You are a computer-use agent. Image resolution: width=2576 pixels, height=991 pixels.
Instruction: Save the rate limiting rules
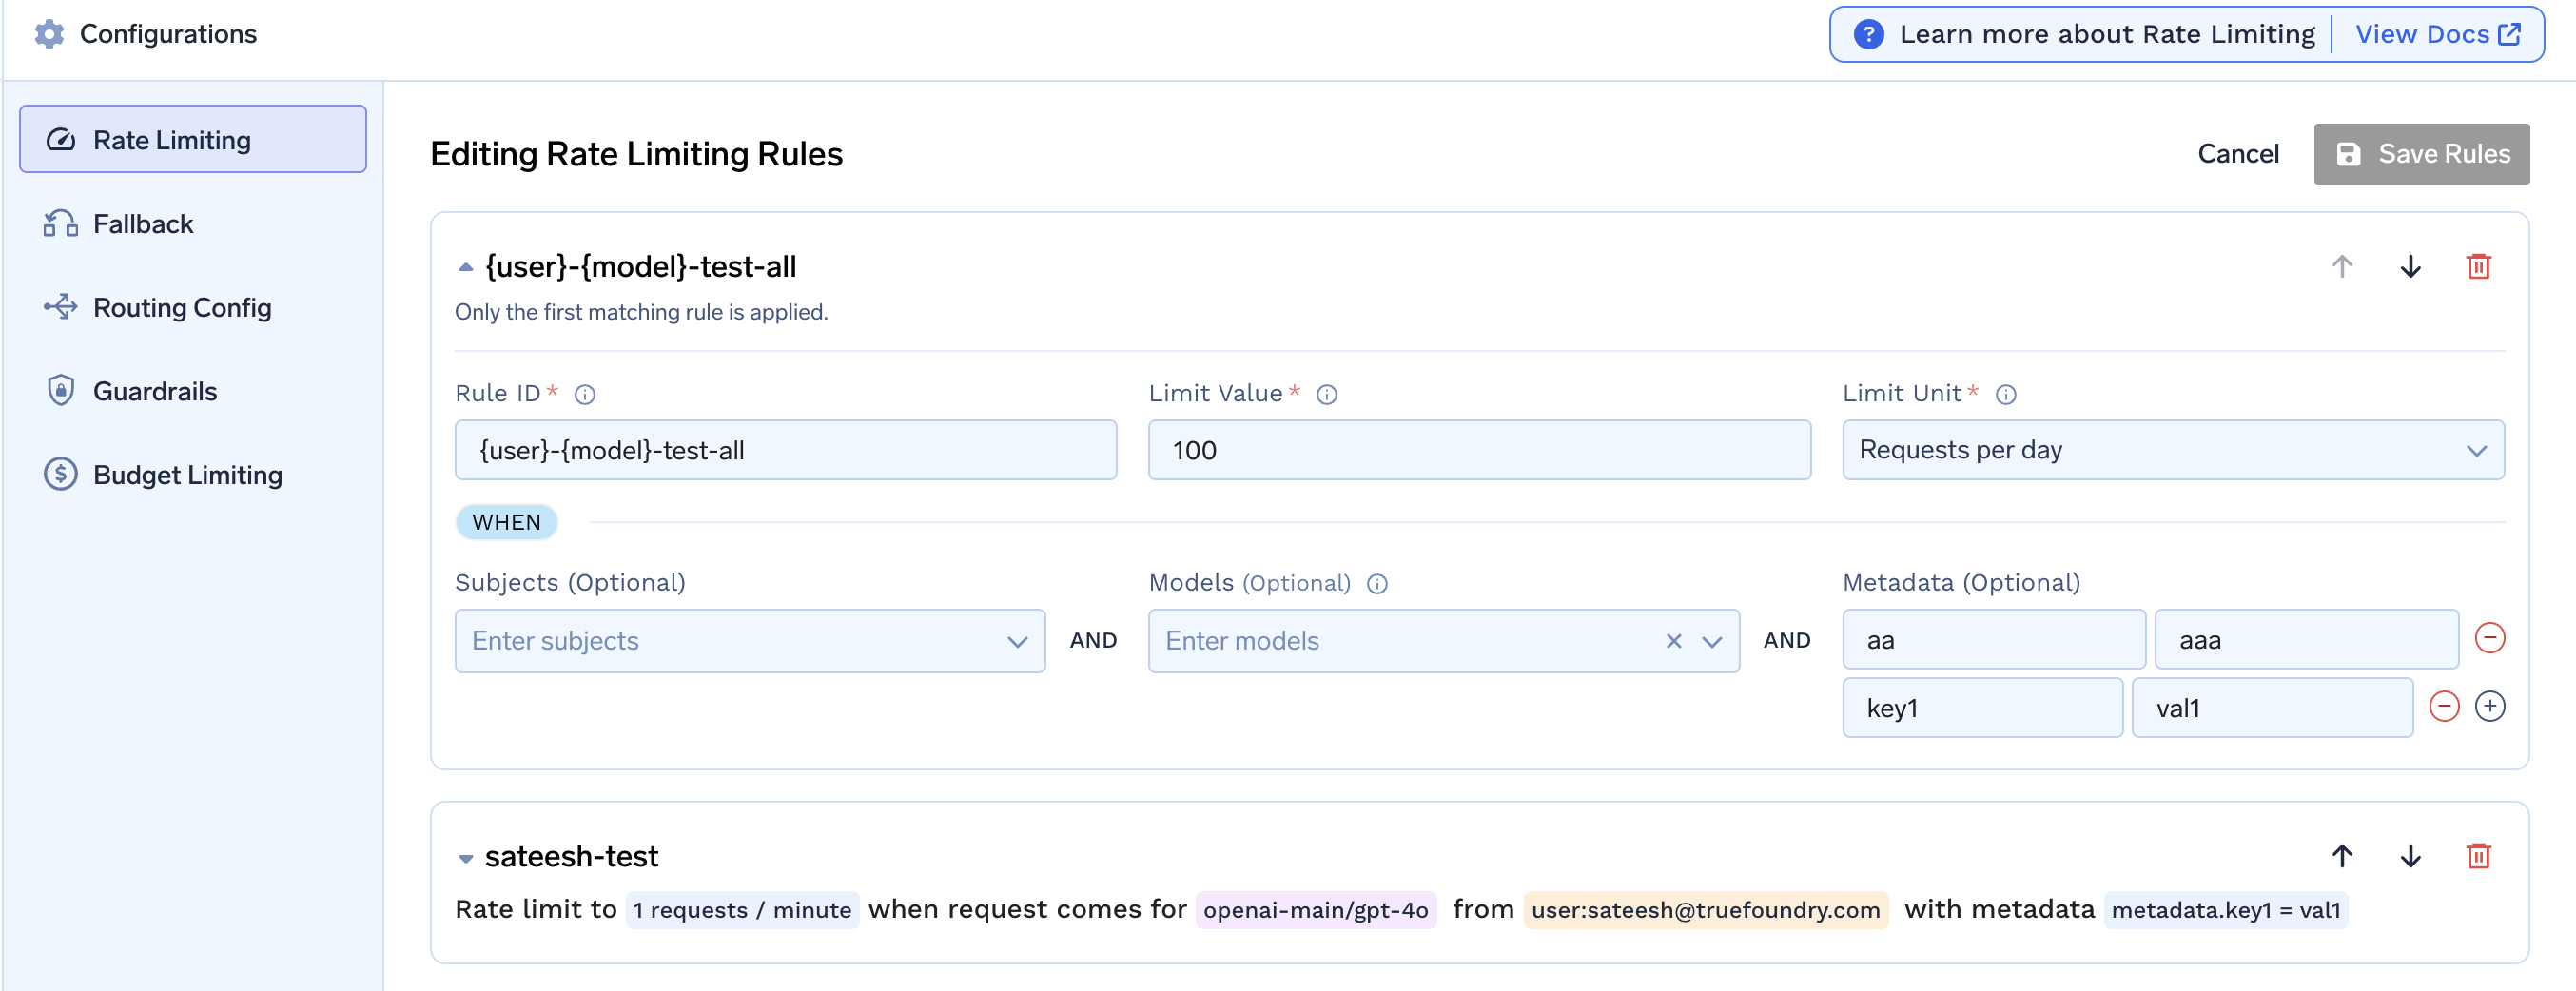(x=2421, y=154)
